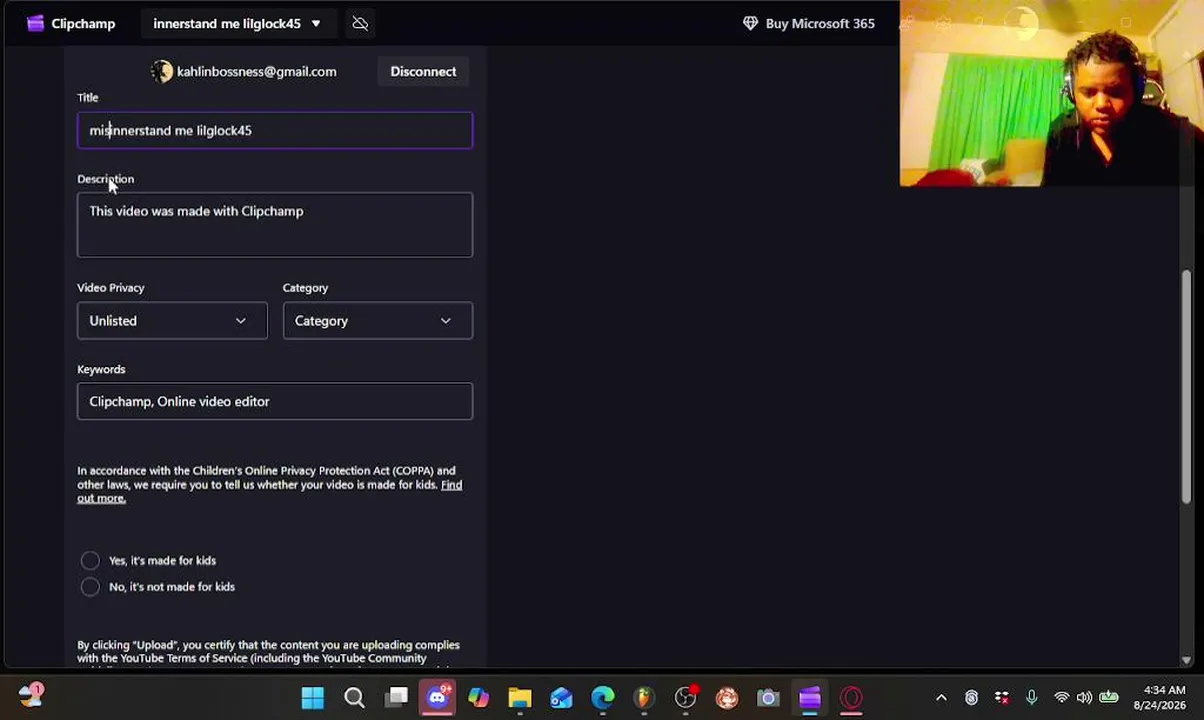Open the Category dropdown
Viewport: 1204px width, 720px height.
pos(378,321)
